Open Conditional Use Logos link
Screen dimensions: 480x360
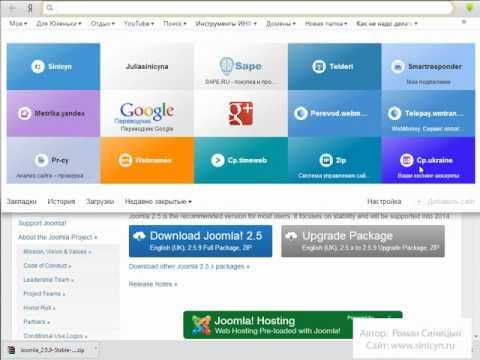(55, 336)
